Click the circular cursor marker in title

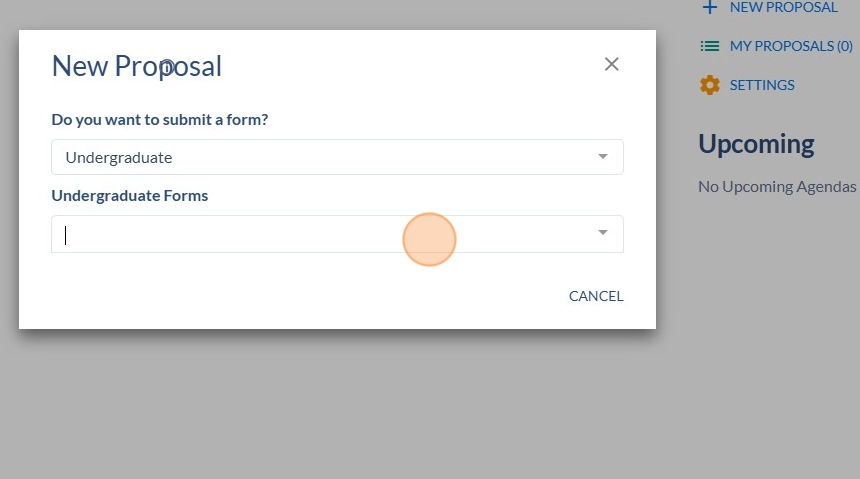click(x=167, y=67)
